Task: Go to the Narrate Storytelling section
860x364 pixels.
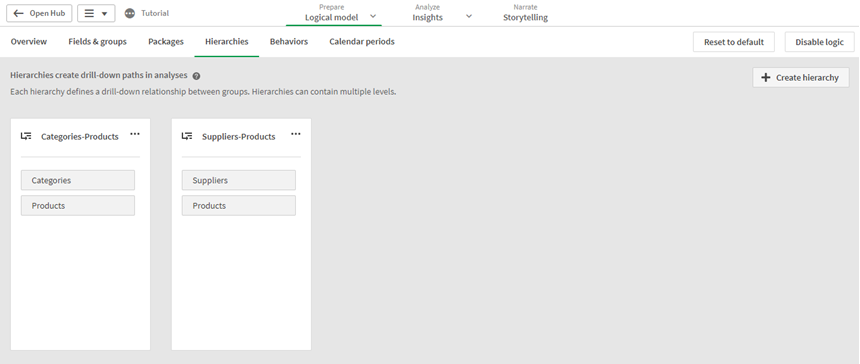Action: (525, 13)
